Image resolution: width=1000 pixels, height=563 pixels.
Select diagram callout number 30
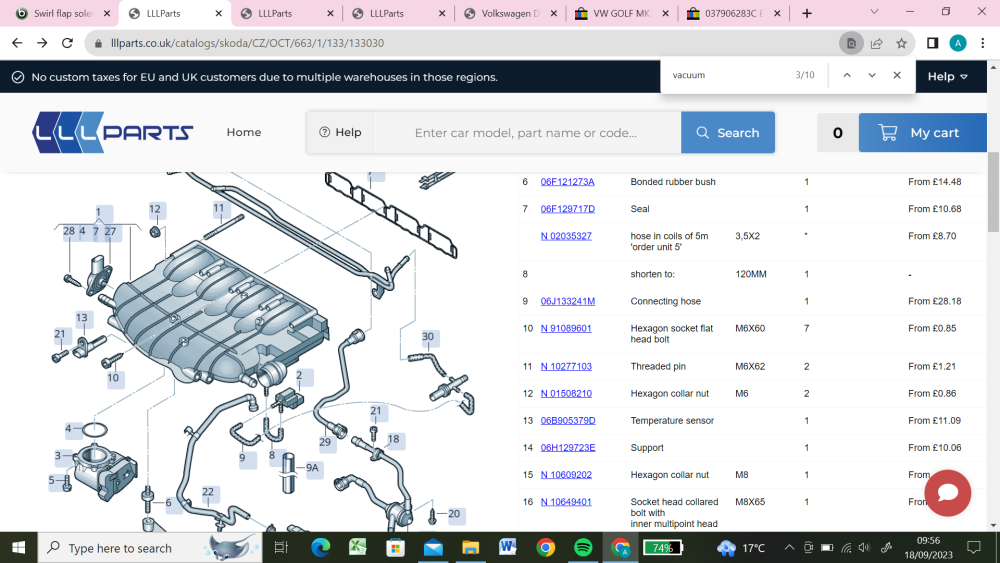coord(428,337)
